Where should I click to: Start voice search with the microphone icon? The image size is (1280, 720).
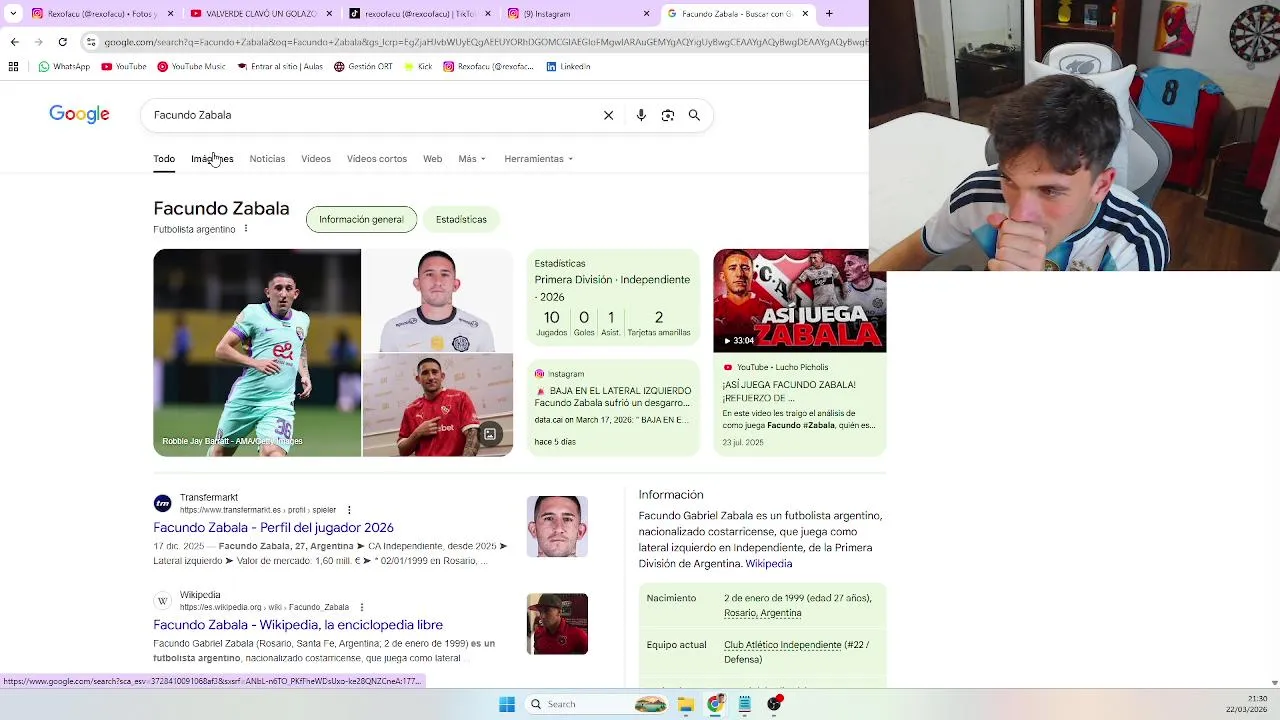click(x=641, y=115)
